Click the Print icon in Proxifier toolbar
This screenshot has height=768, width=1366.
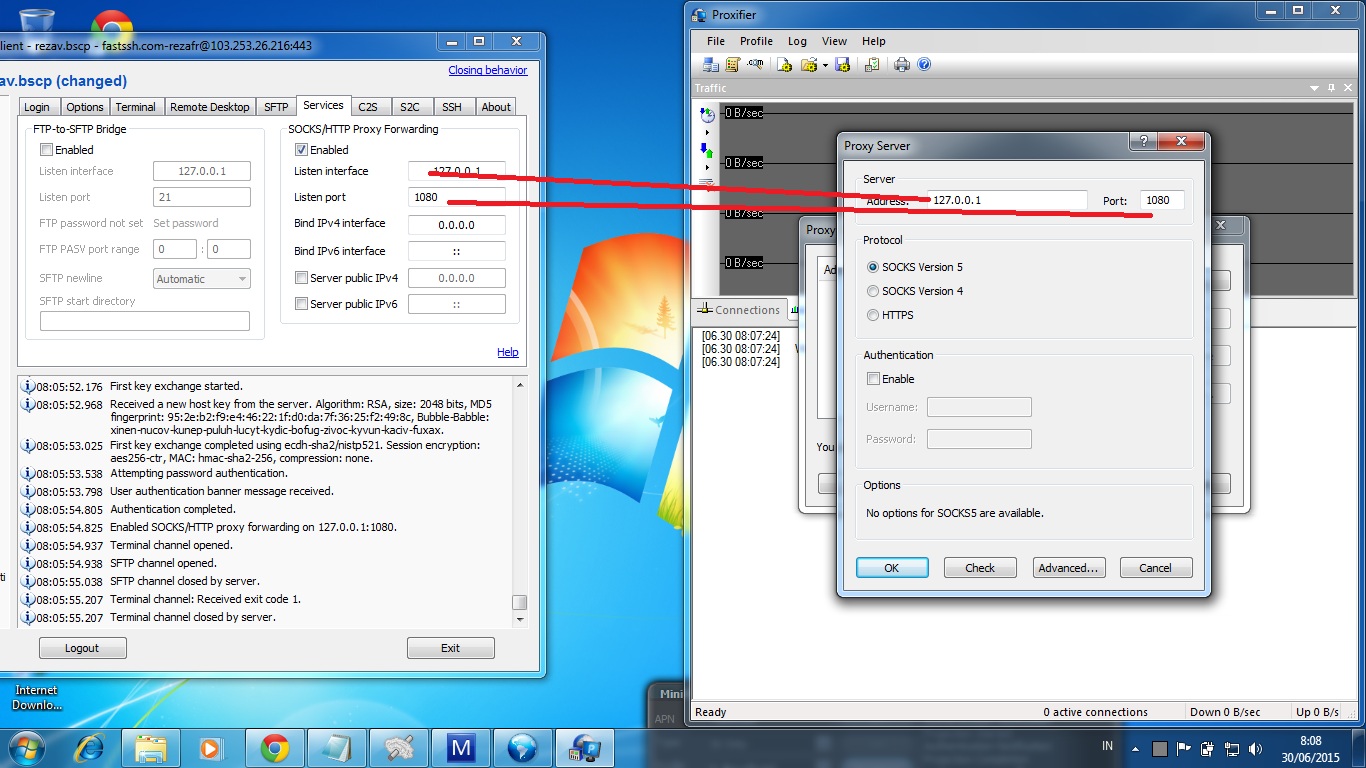[902, 64]
